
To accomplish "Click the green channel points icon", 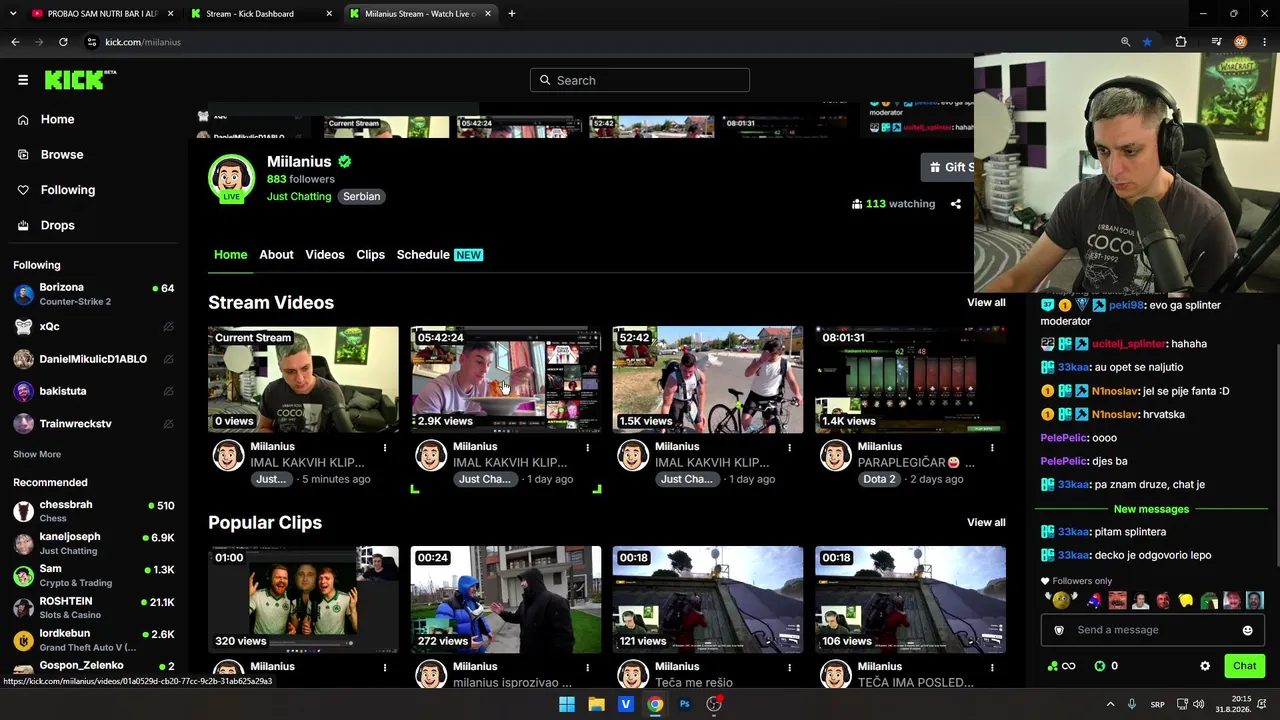I will point(1053,666).
